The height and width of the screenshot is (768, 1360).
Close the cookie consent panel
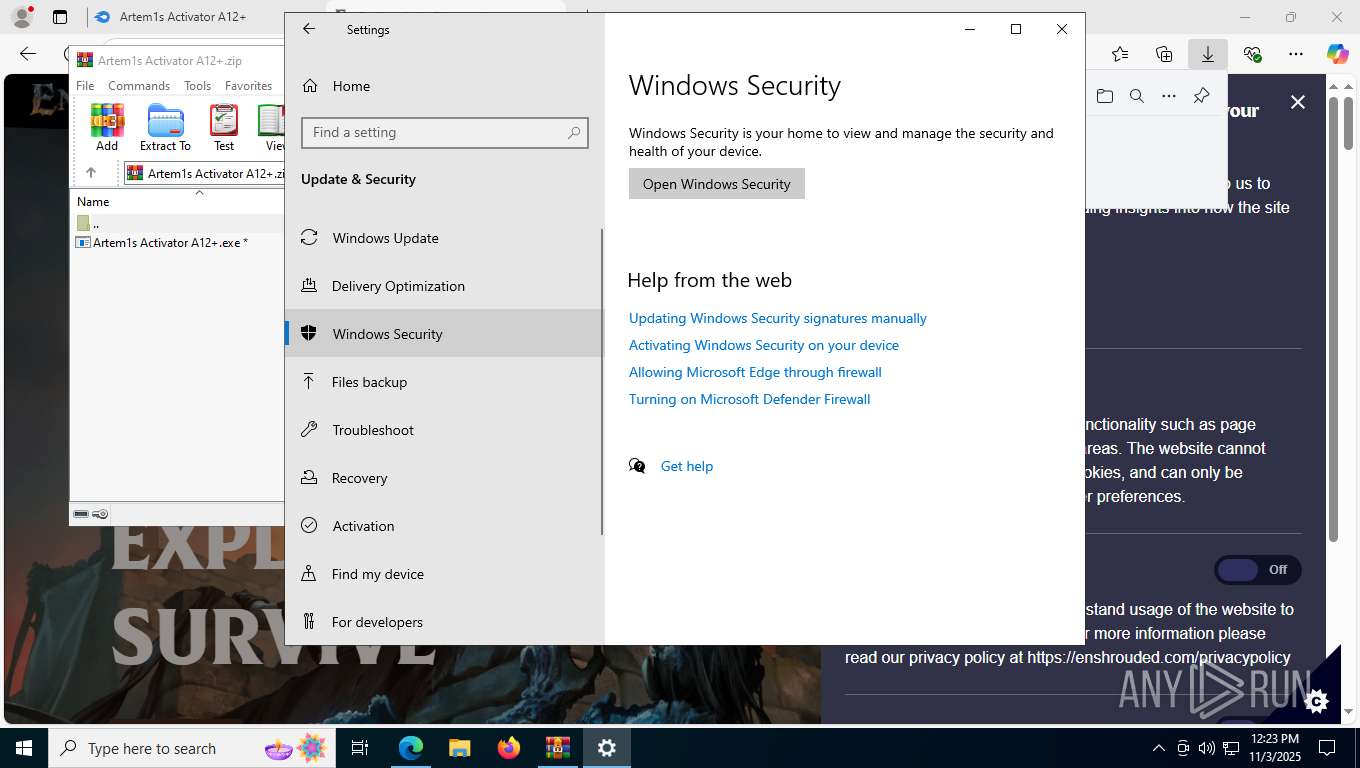coord(1298,102)
